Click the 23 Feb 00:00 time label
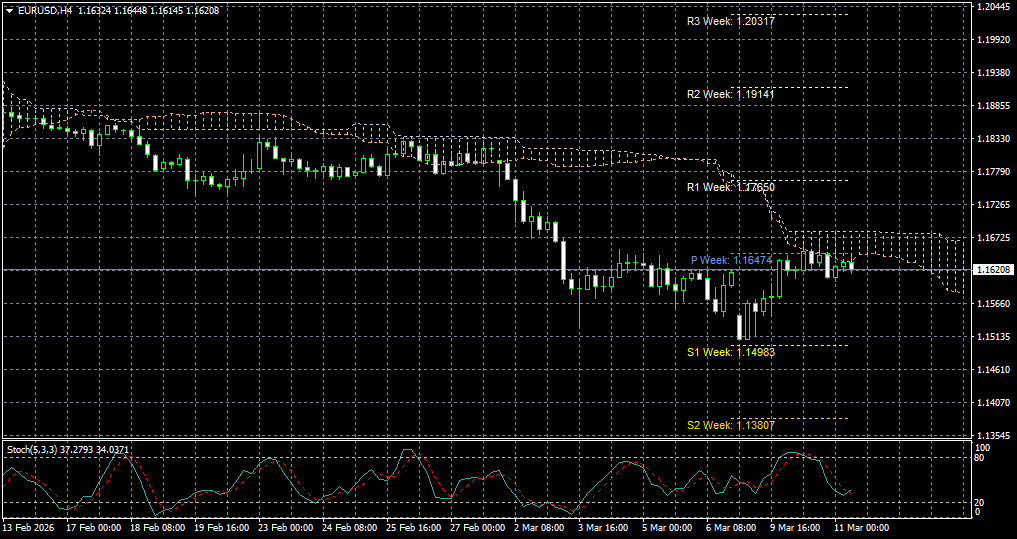1017x539 pixels. pos(286,527)
